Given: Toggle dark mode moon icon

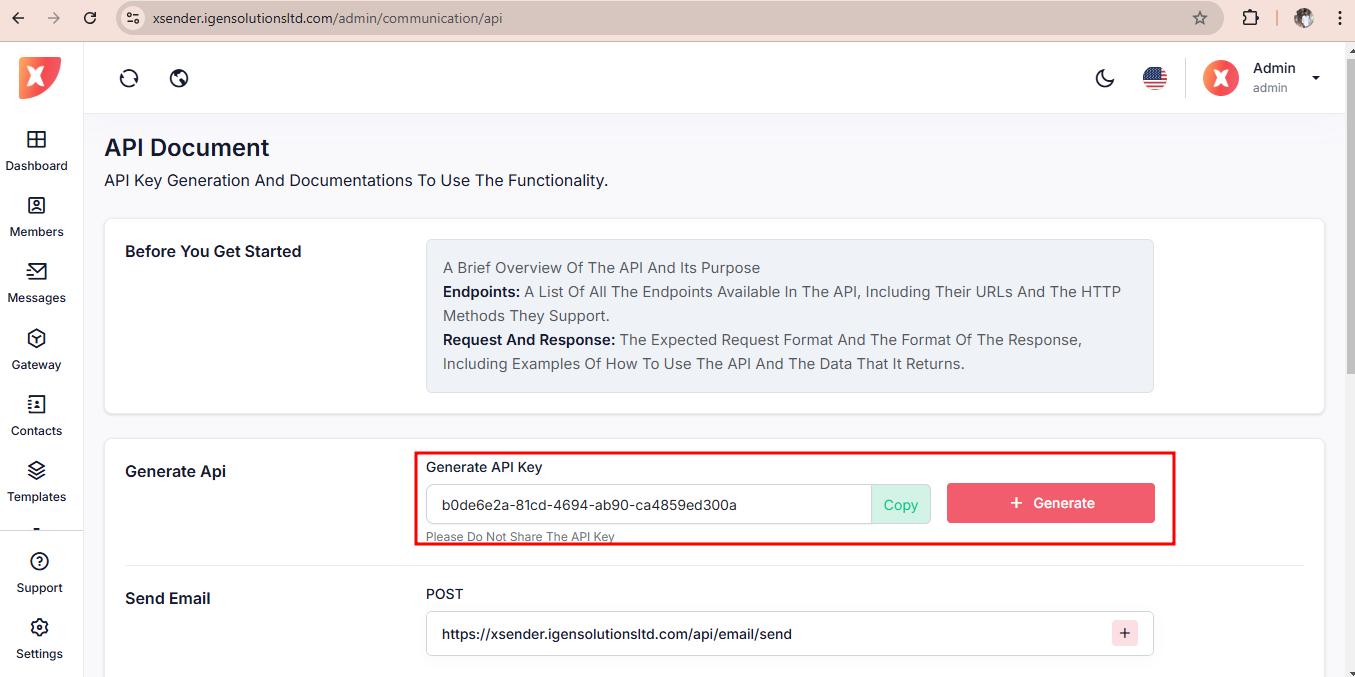Looking at the screenshot, I should coord(1105,78).
